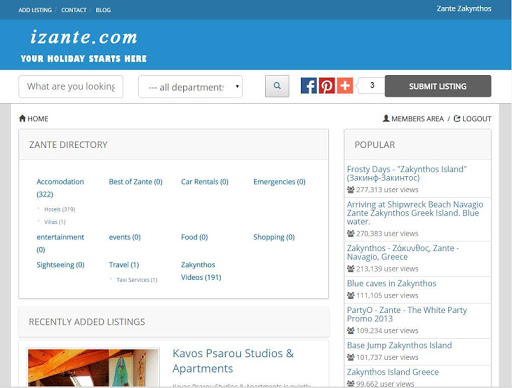This screenshot has width=512, height=388.
Task: Open the Blue caves in Zakynthos video
Action: (x=391, y=283)
